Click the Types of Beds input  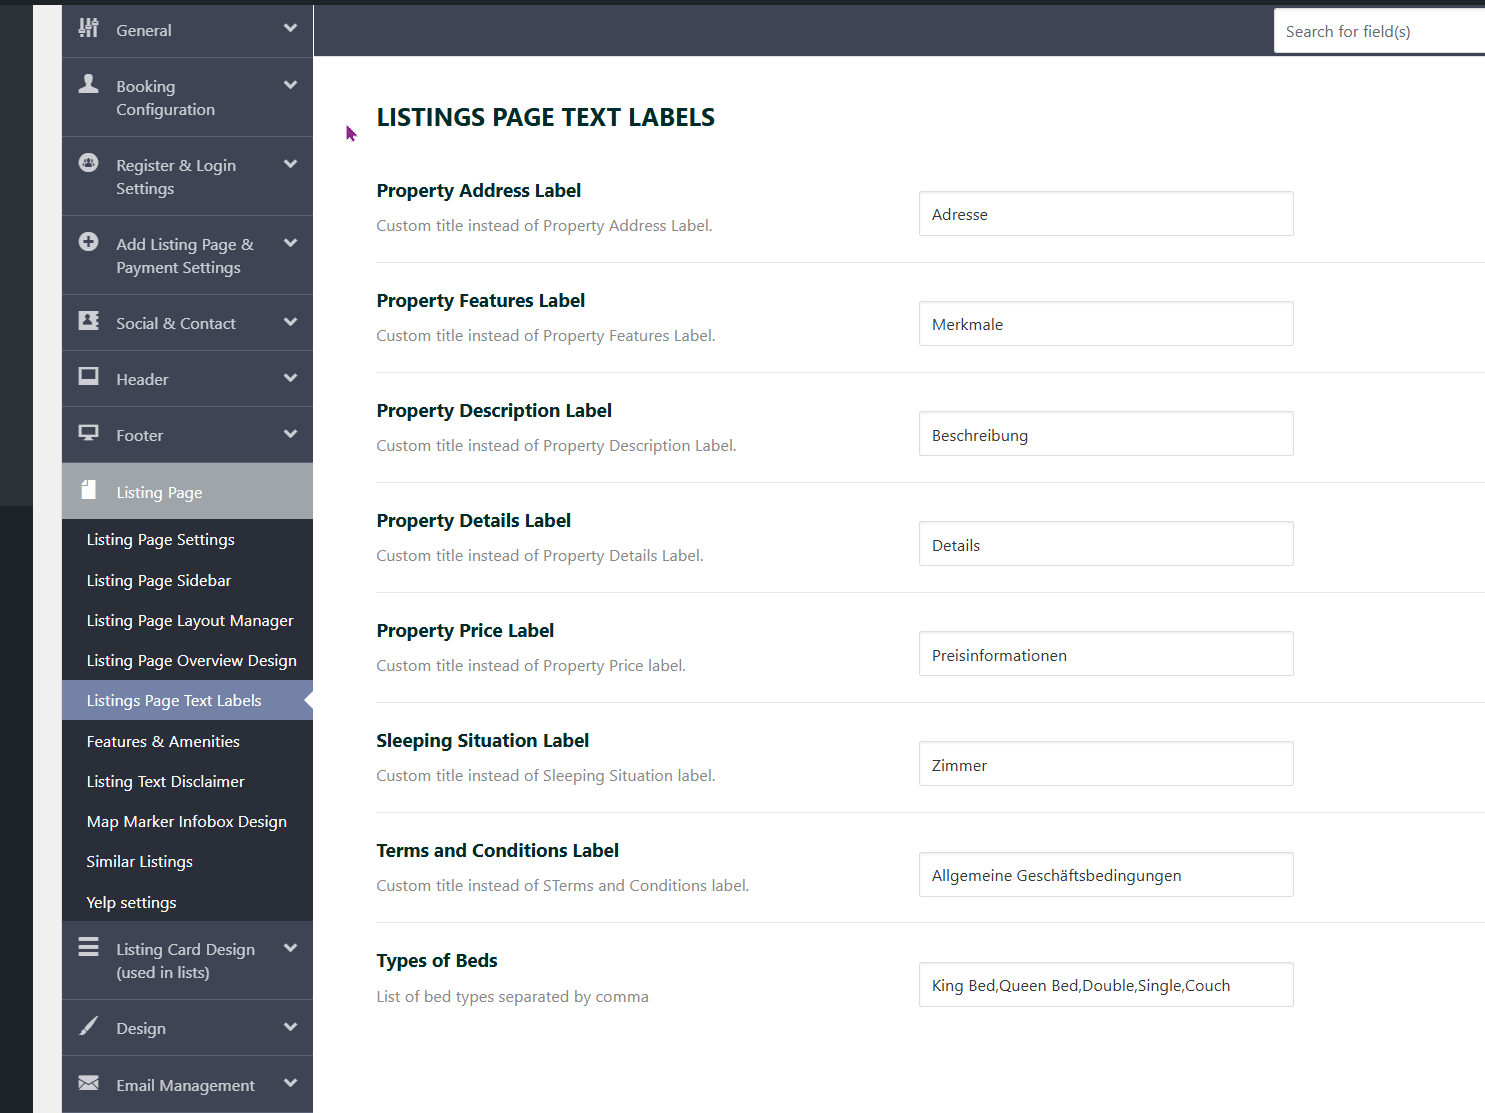click(1106, 985)
